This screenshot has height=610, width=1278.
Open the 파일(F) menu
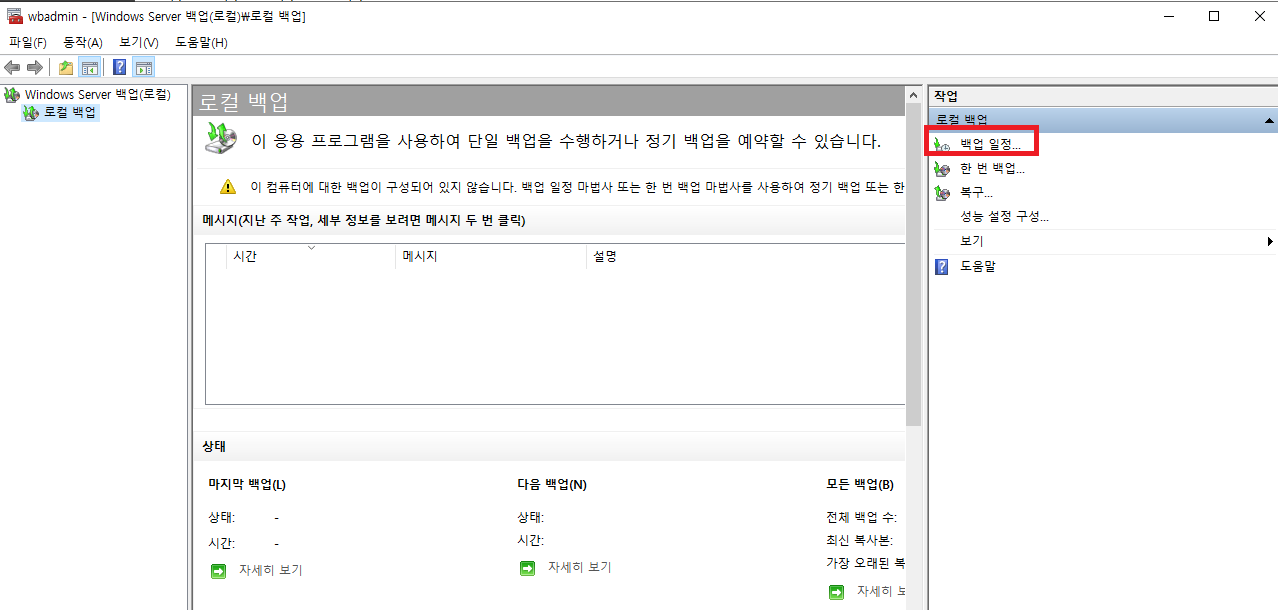(28, 42)
